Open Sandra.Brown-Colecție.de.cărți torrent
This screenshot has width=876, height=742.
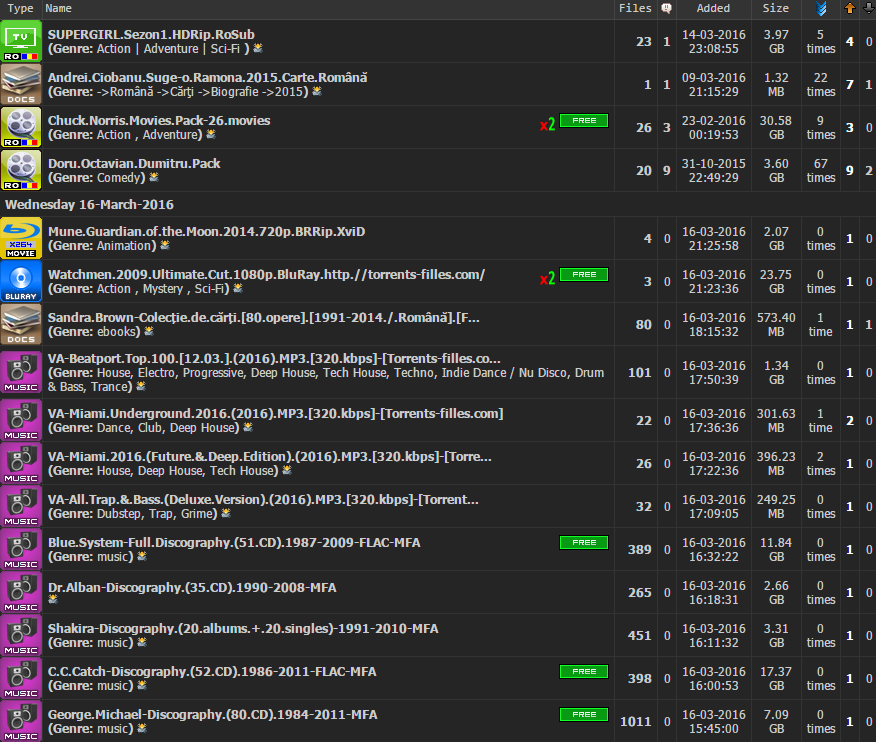[264, 318]
